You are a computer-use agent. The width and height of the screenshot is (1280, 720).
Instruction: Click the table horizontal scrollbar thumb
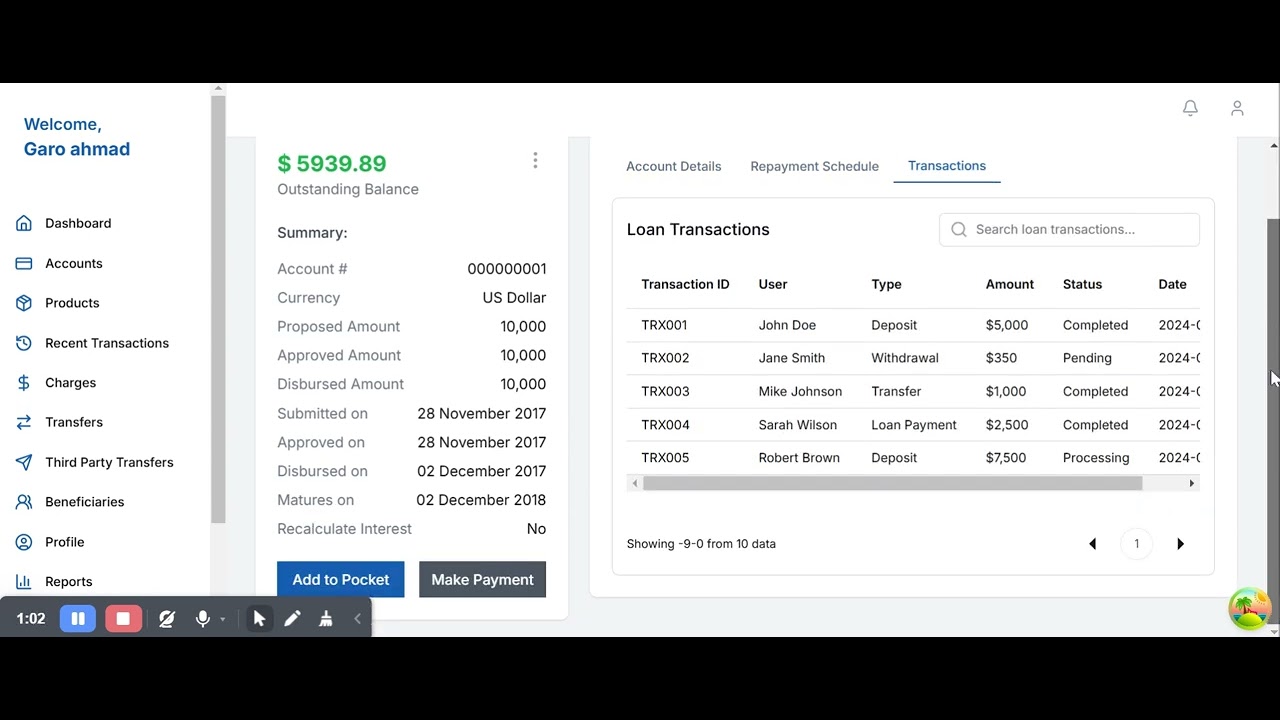(892, 483)
